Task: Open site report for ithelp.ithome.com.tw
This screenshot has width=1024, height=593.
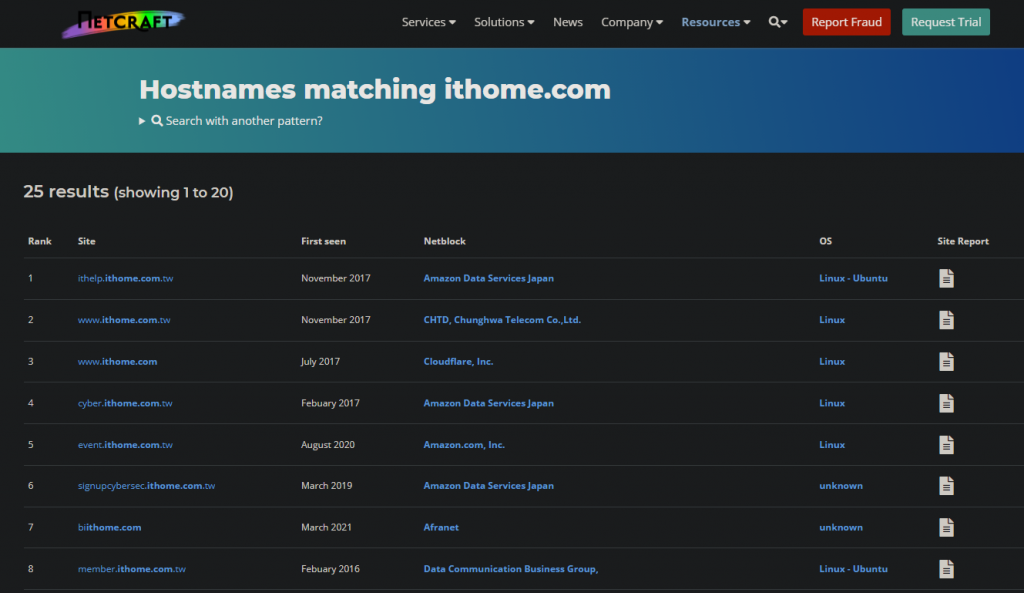Action: [946, 278]
